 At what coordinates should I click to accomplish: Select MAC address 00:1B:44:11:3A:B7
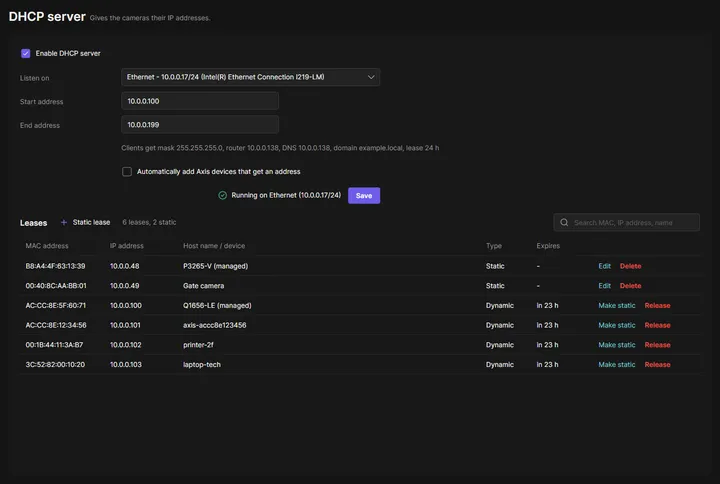tap(54, 345)
